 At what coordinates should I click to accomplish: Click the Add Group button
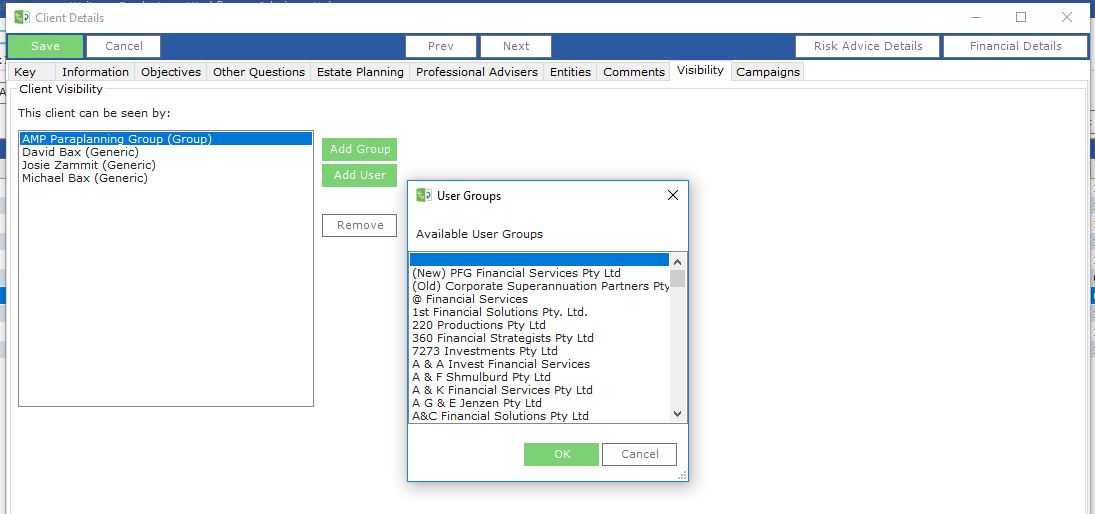tap(360, 149)
